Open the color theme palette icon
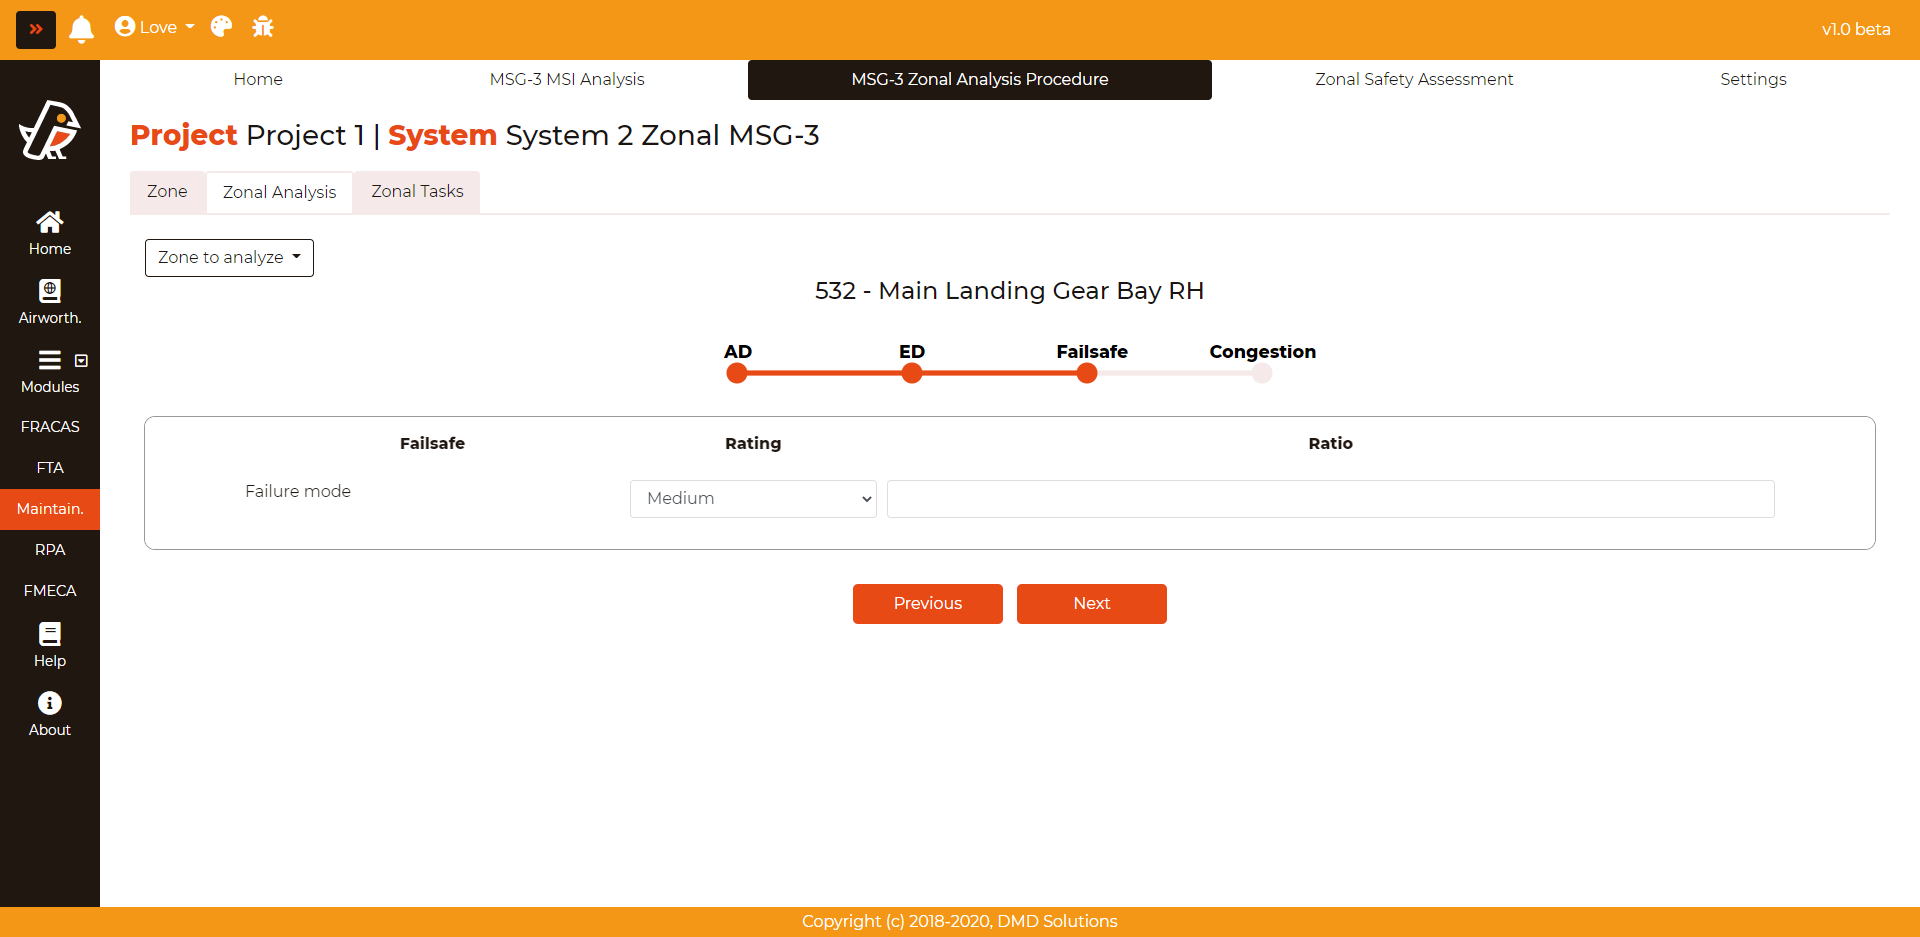1920x937 pixels. tap(221, 27)
